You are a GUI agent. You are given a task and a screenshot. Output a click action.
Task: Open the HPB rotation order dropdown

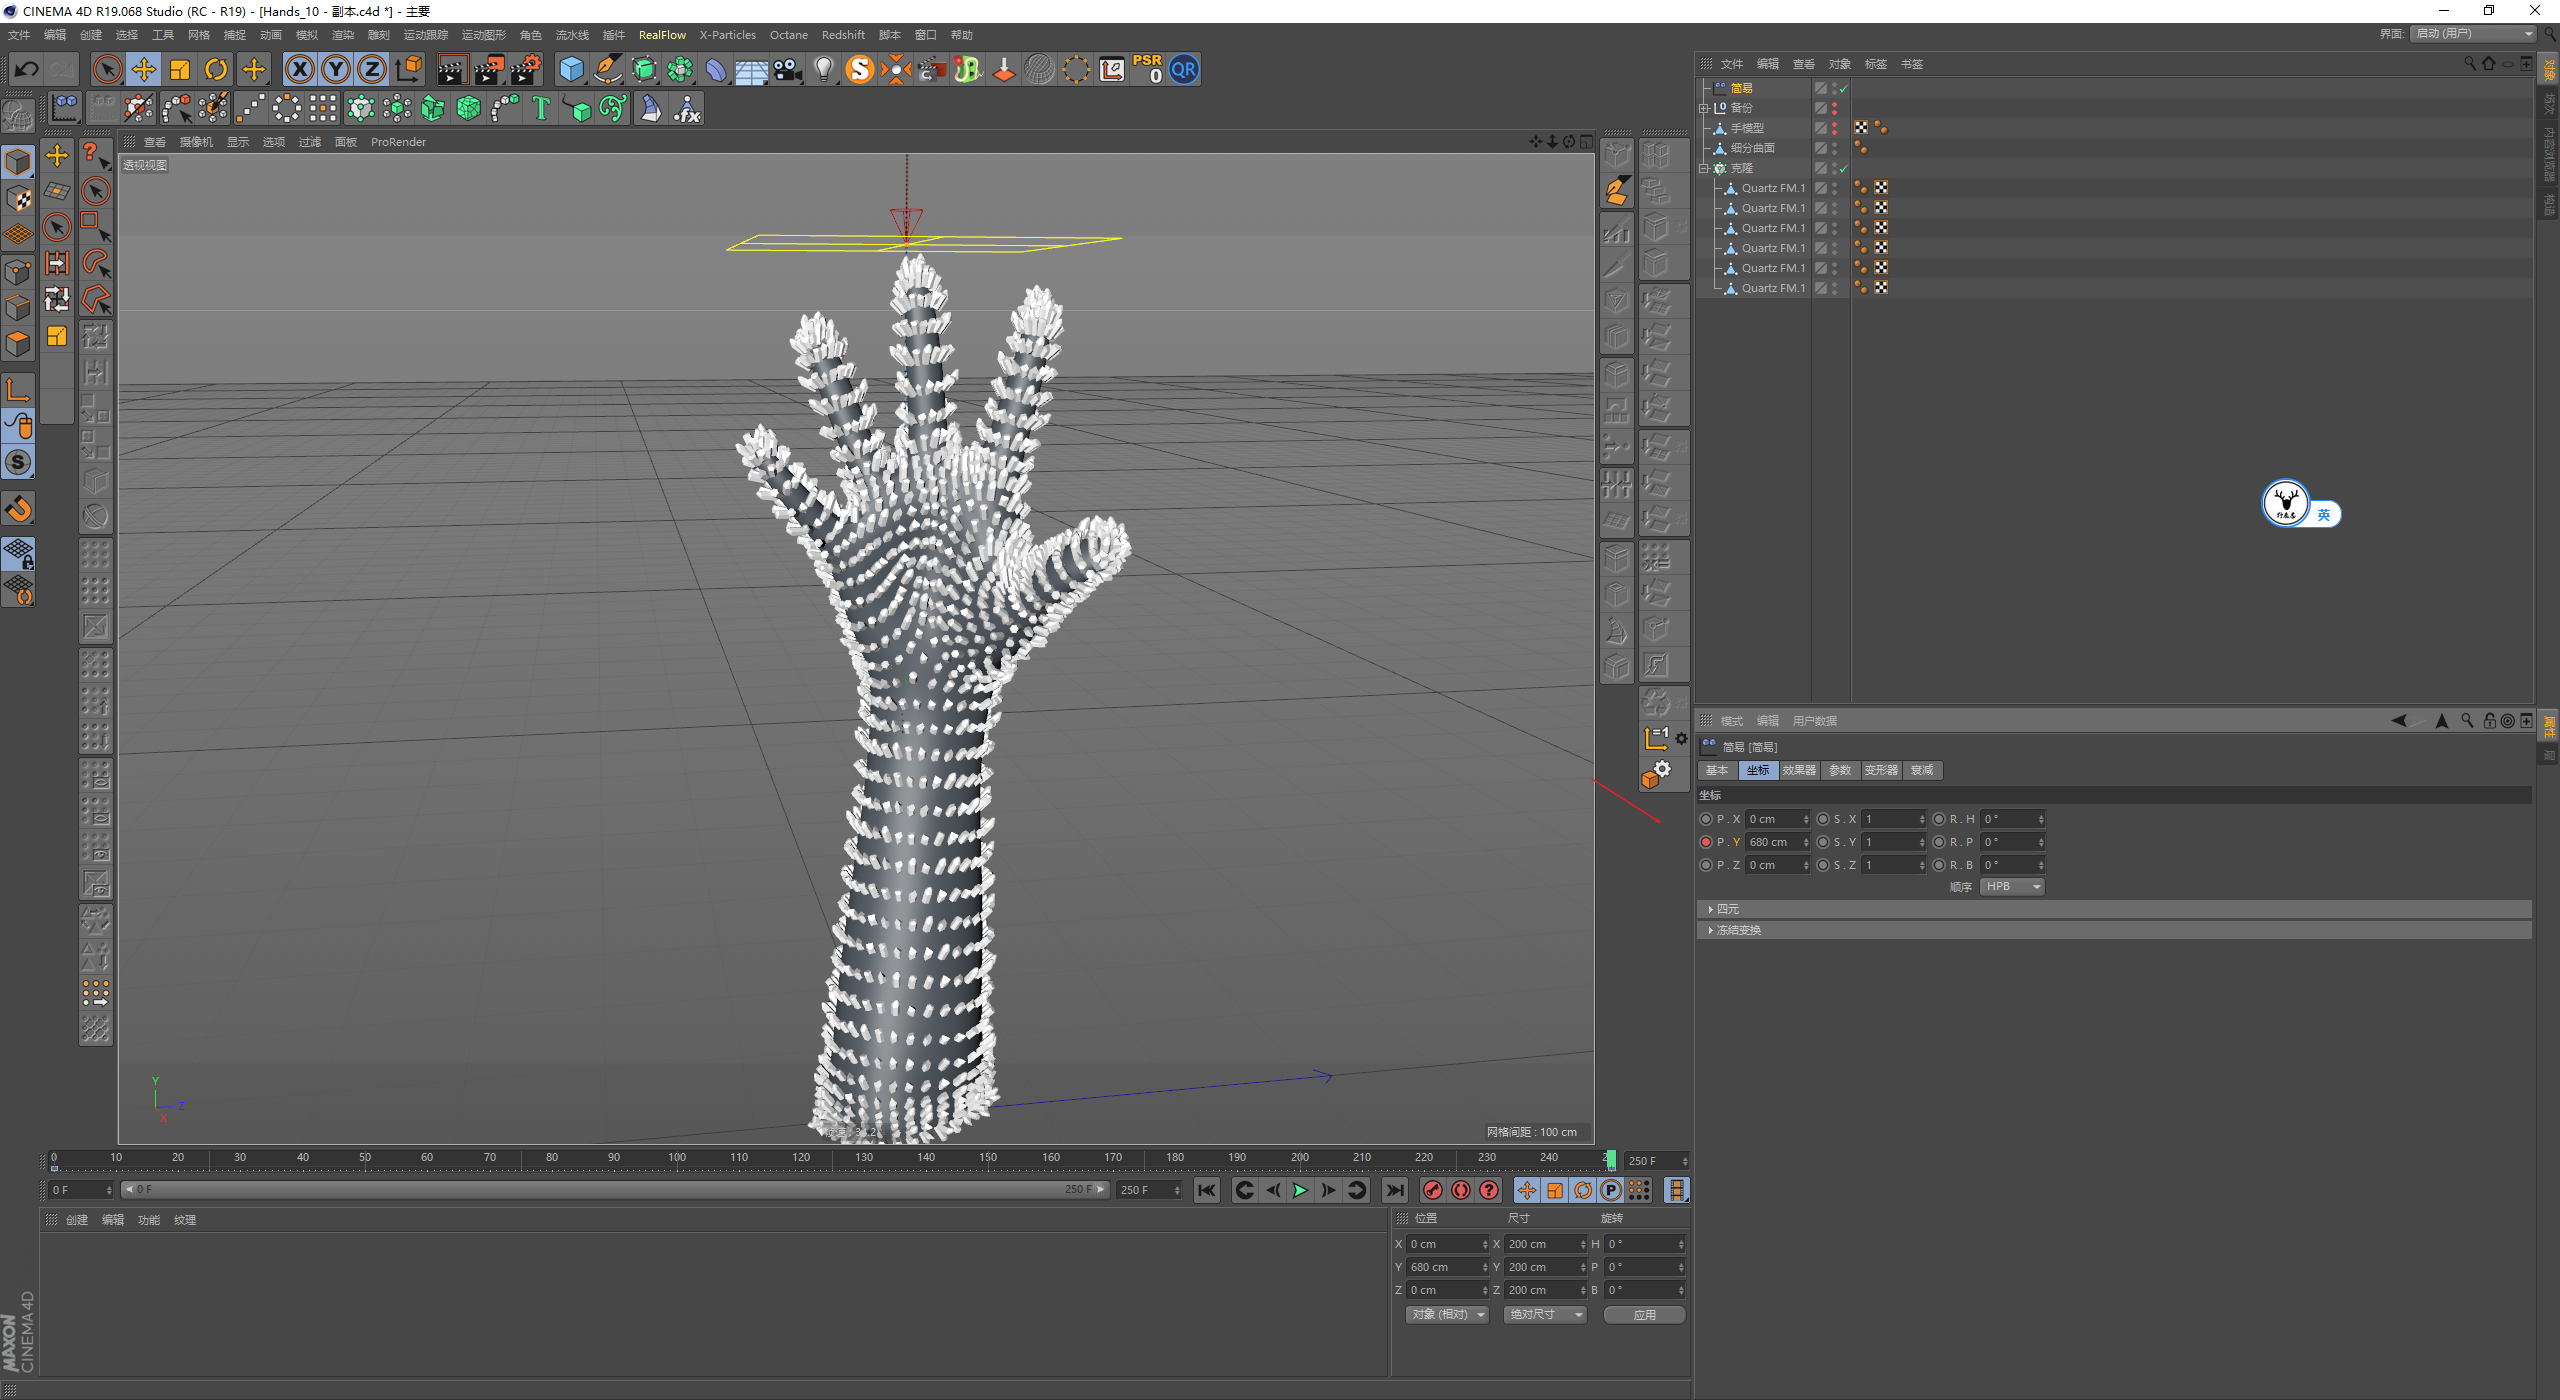(2012, 887)
